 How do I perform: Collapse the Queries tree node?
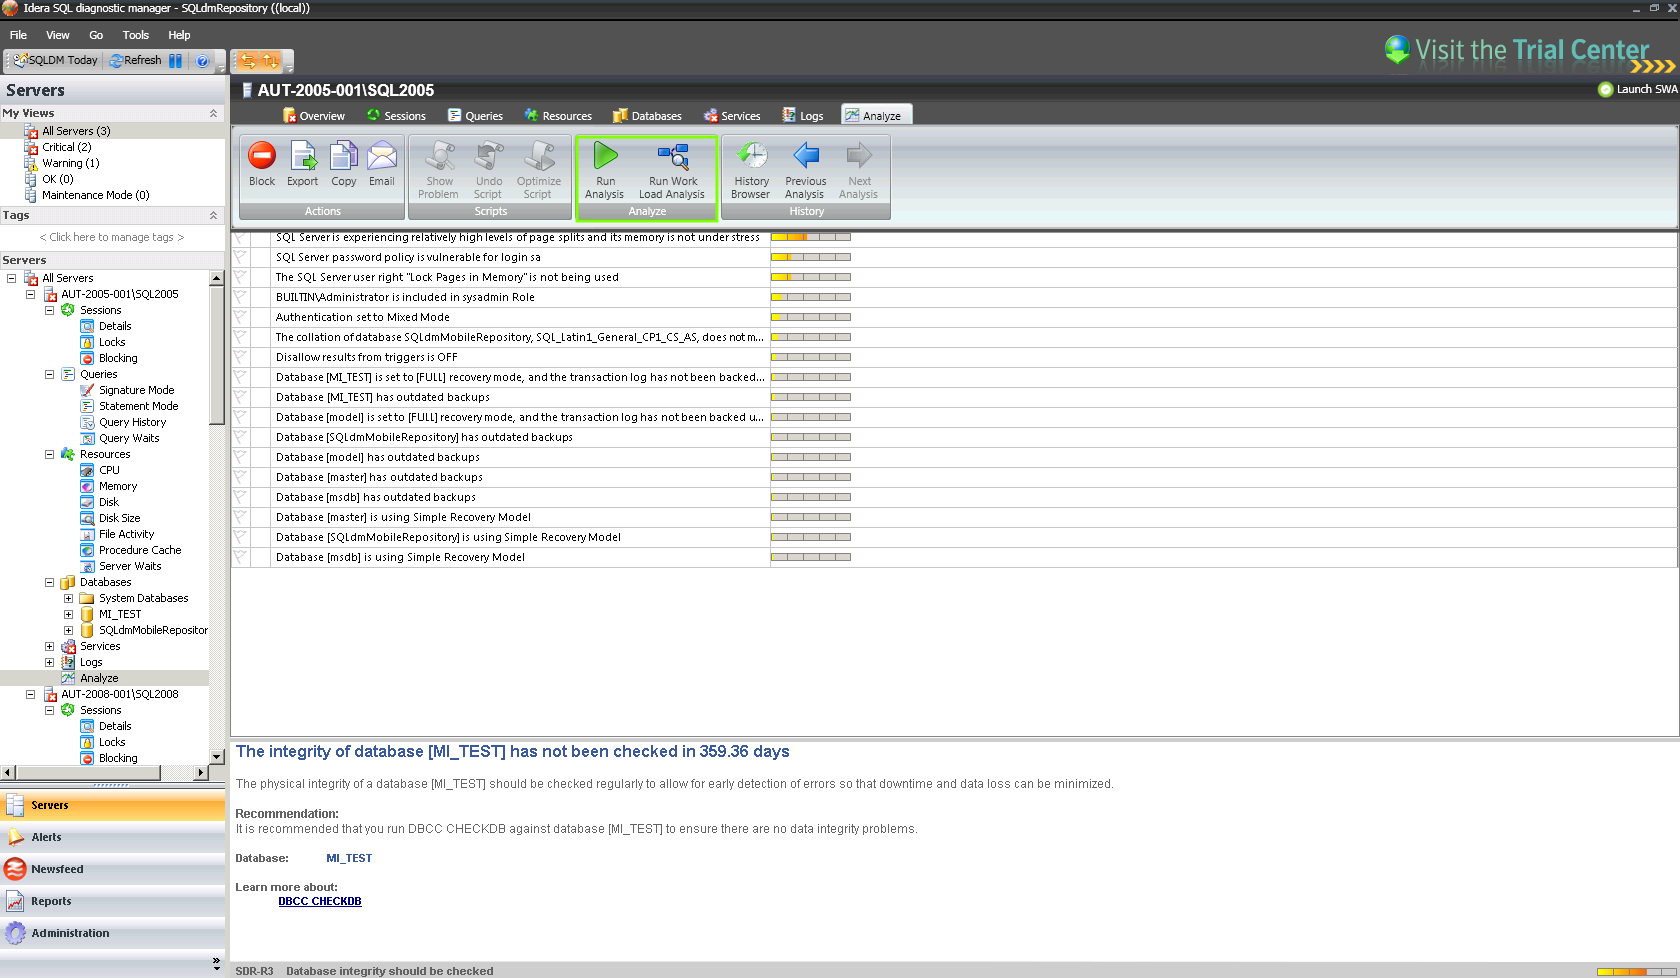[x=49, y=374]
